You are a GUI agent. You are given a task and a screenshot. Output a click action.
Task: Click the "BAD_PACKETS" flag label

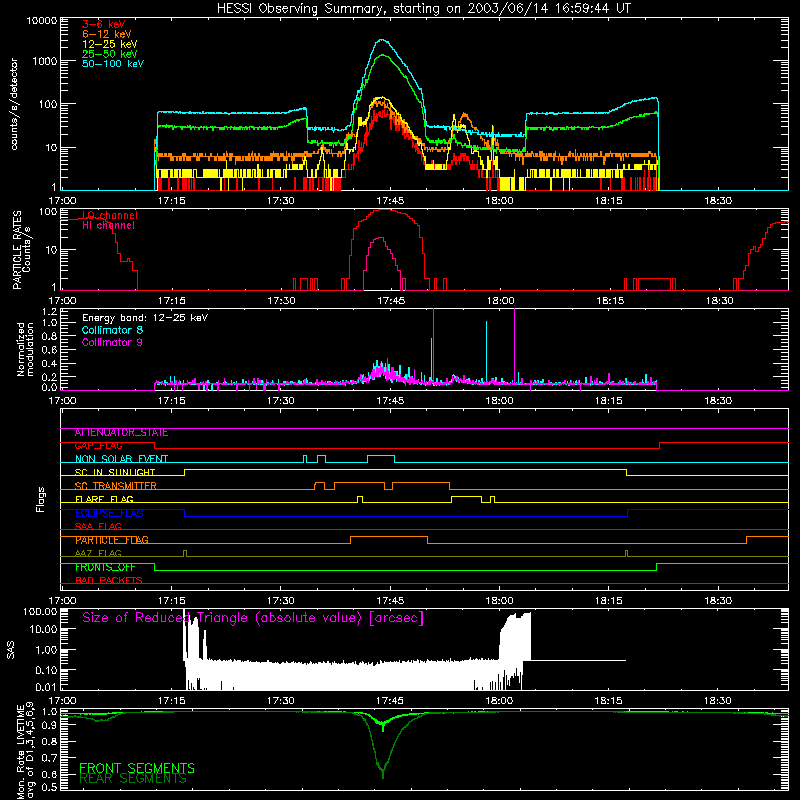tap(109, 581)
